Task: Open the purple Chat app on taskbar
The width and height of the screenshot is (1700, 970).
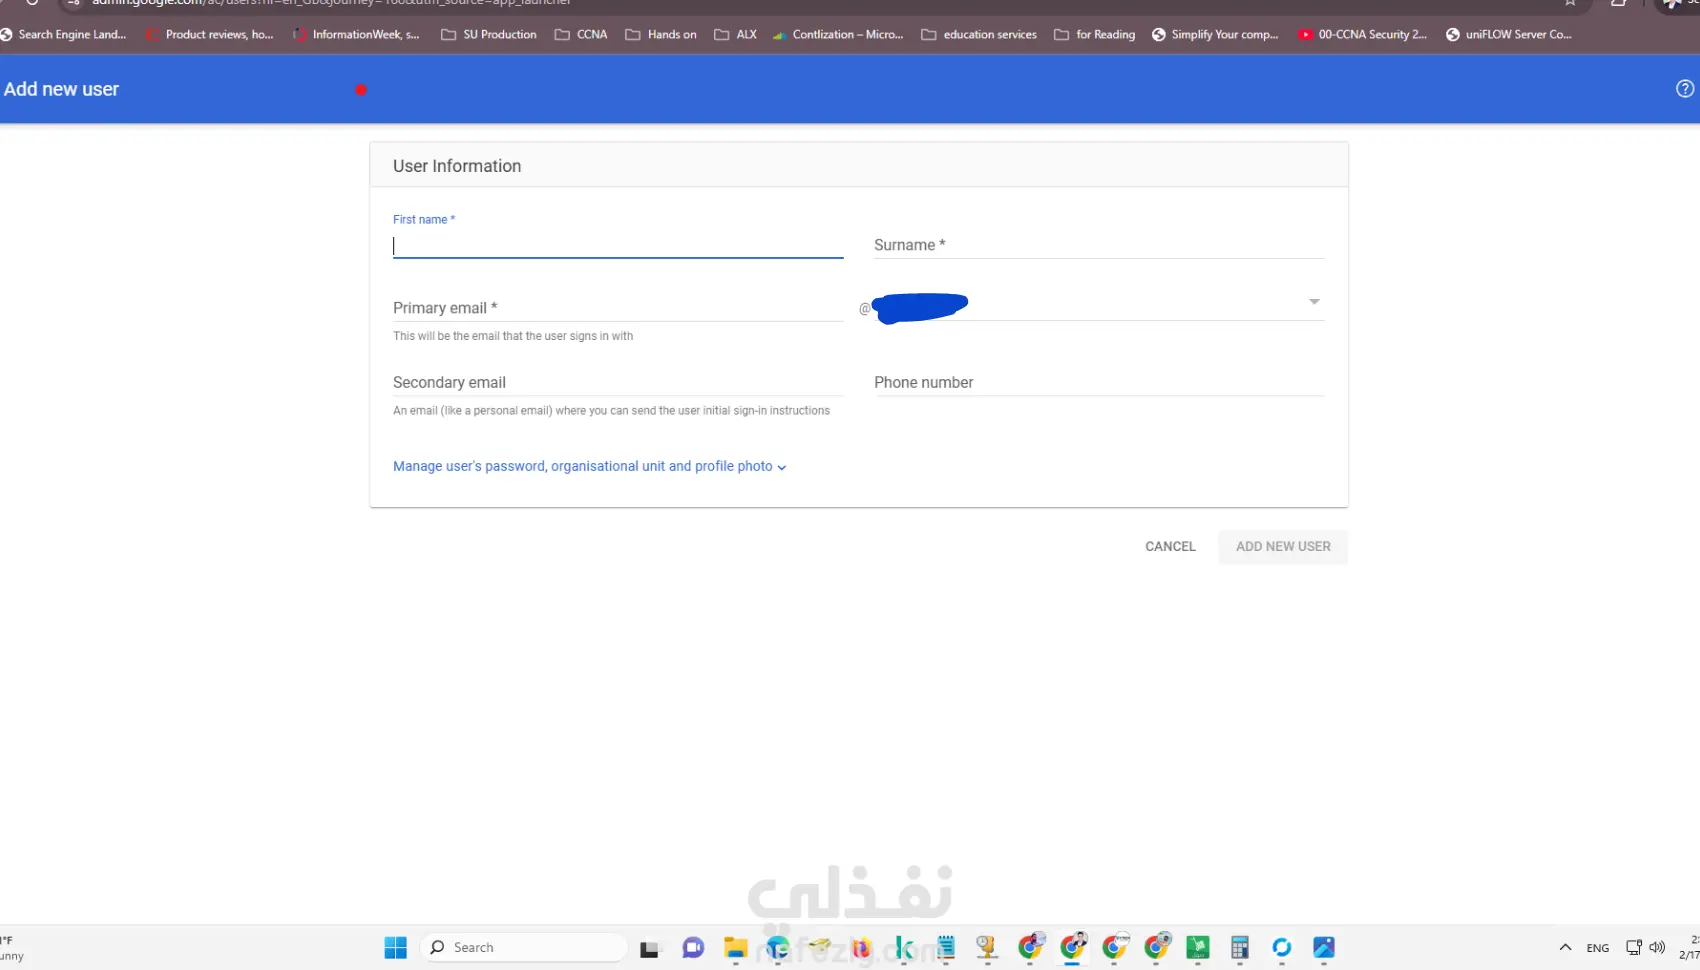Action: [693, 948]
